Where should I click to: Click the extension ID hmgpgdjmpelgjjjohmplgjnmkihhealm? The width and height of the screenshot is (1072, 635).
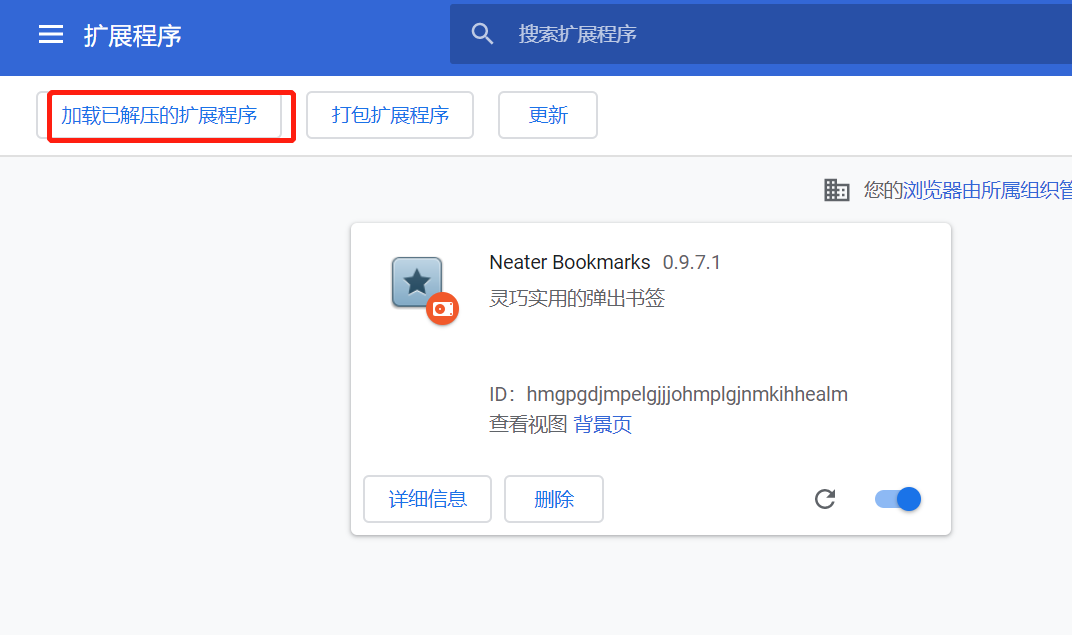[687, 394]
